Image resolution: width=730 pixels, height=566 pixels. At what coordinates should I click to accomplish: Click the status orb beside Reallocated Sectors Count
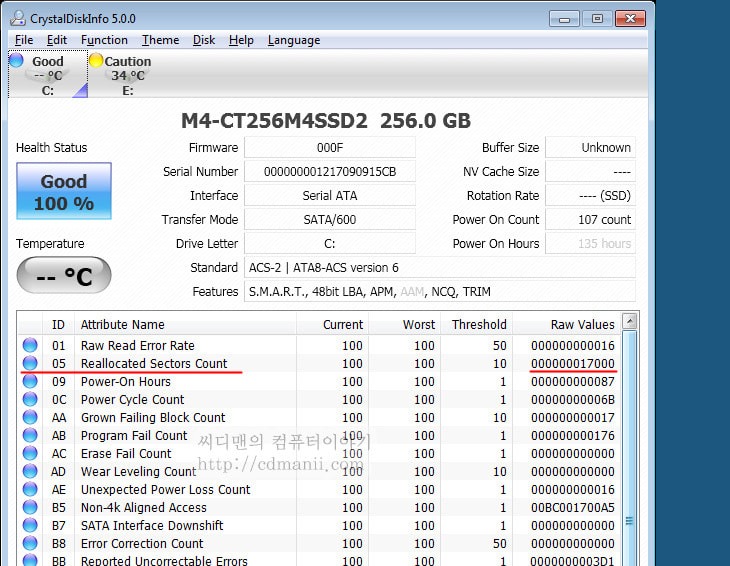[x=30, y=364]
